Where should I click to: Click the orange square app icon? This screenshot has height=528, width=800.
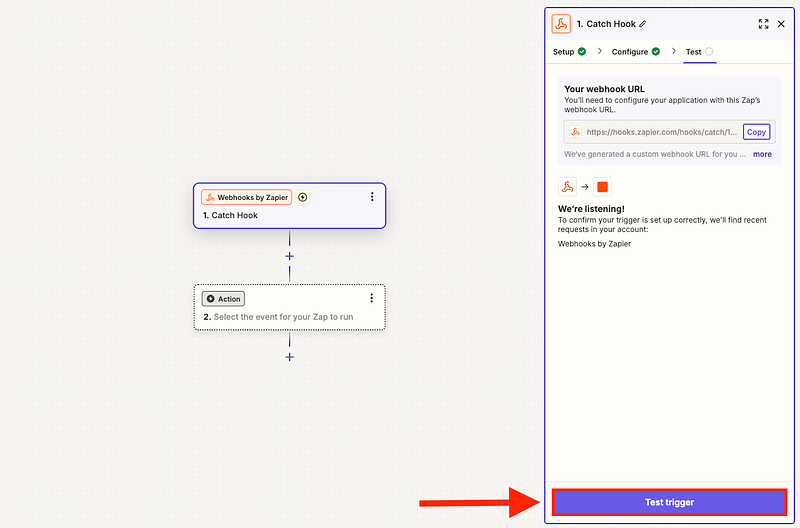tap(602, 186)
